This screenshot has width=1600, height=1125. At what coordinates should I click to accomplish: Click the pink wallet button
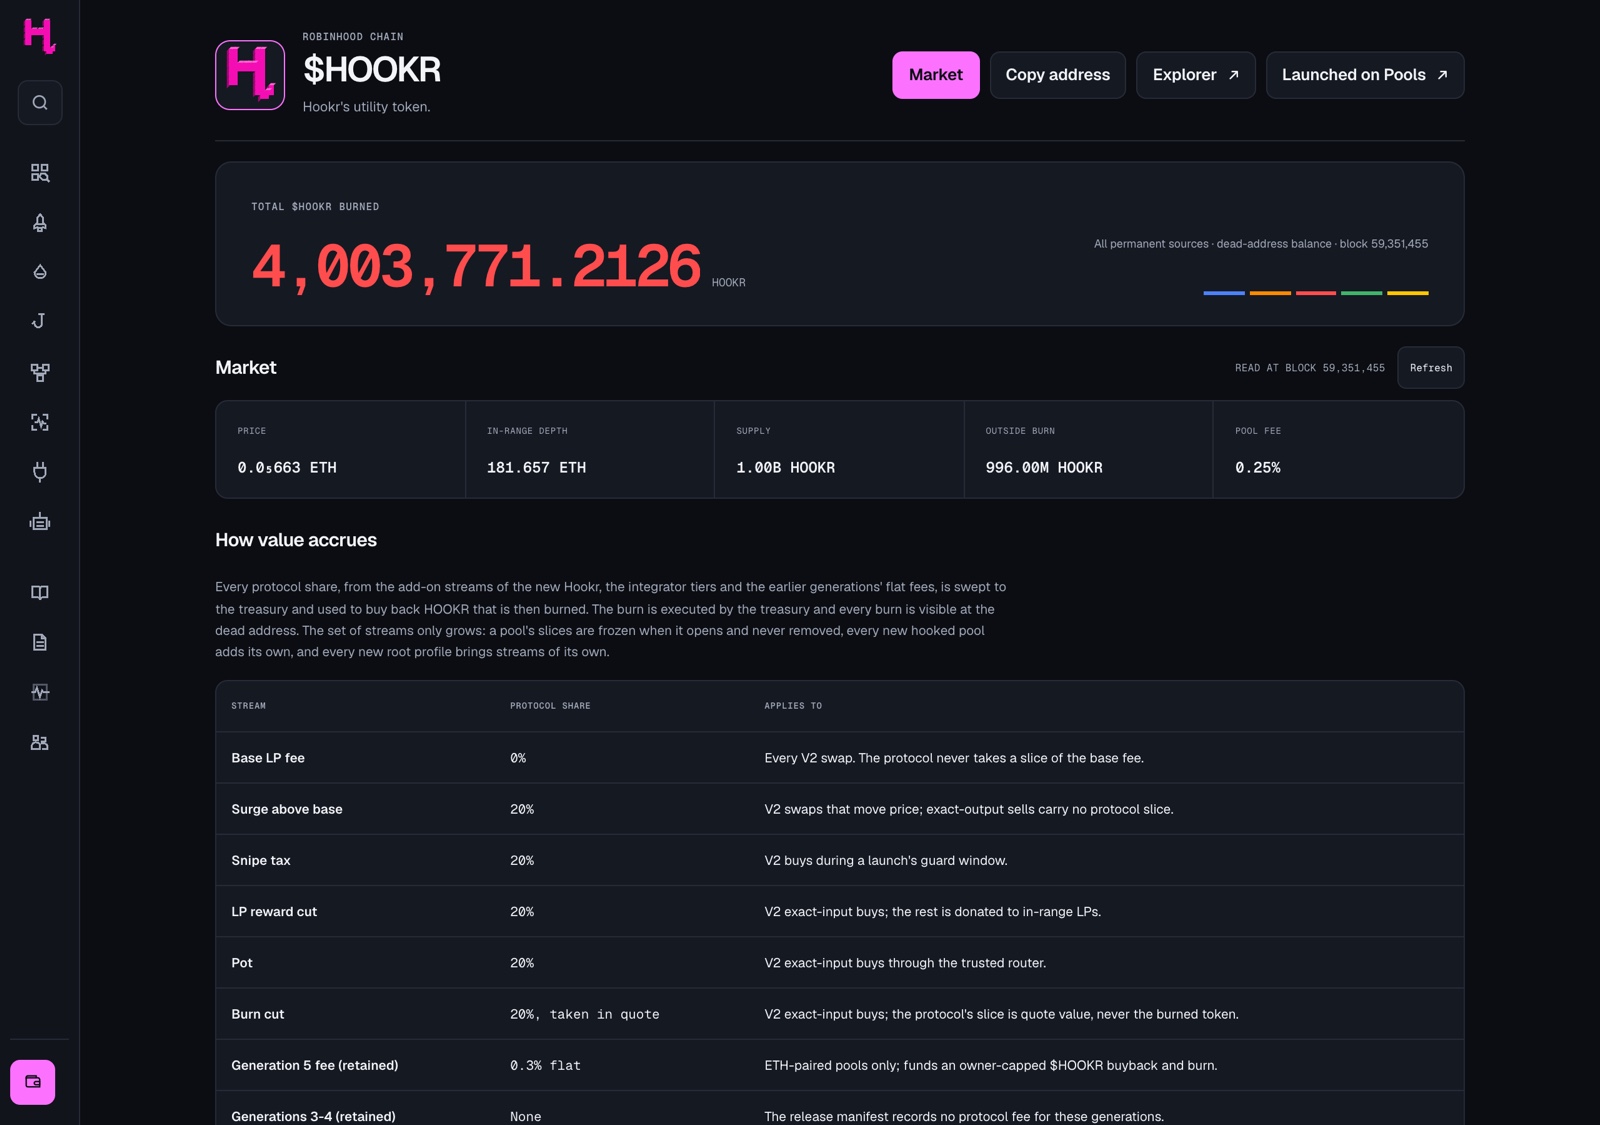[33, 1082]
